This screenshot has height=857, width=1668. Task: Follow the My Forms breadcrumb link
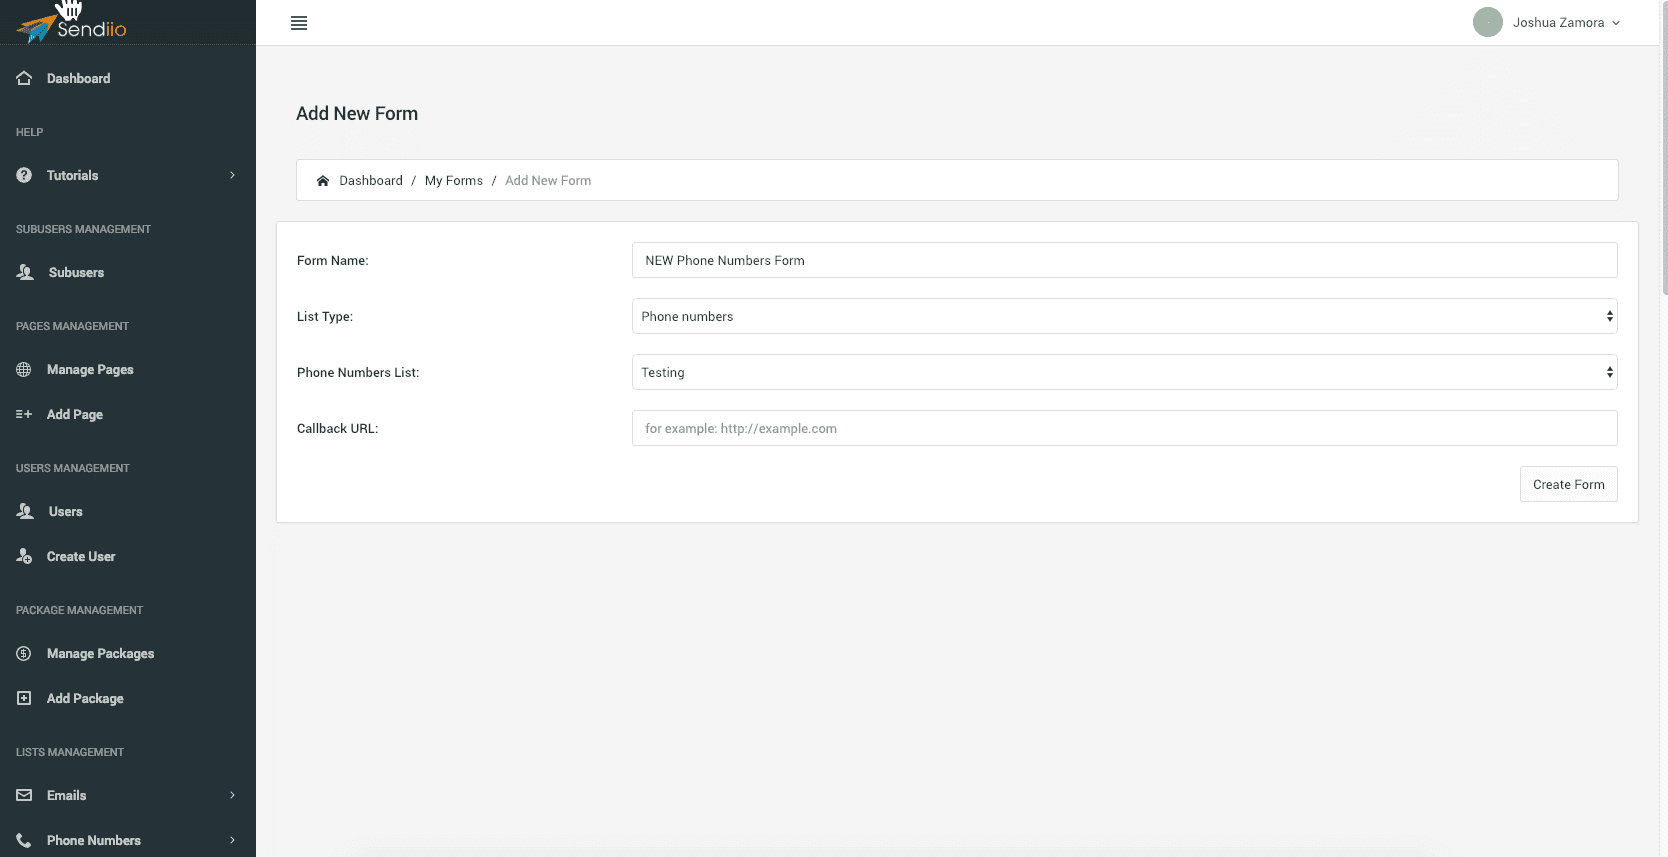454,180
